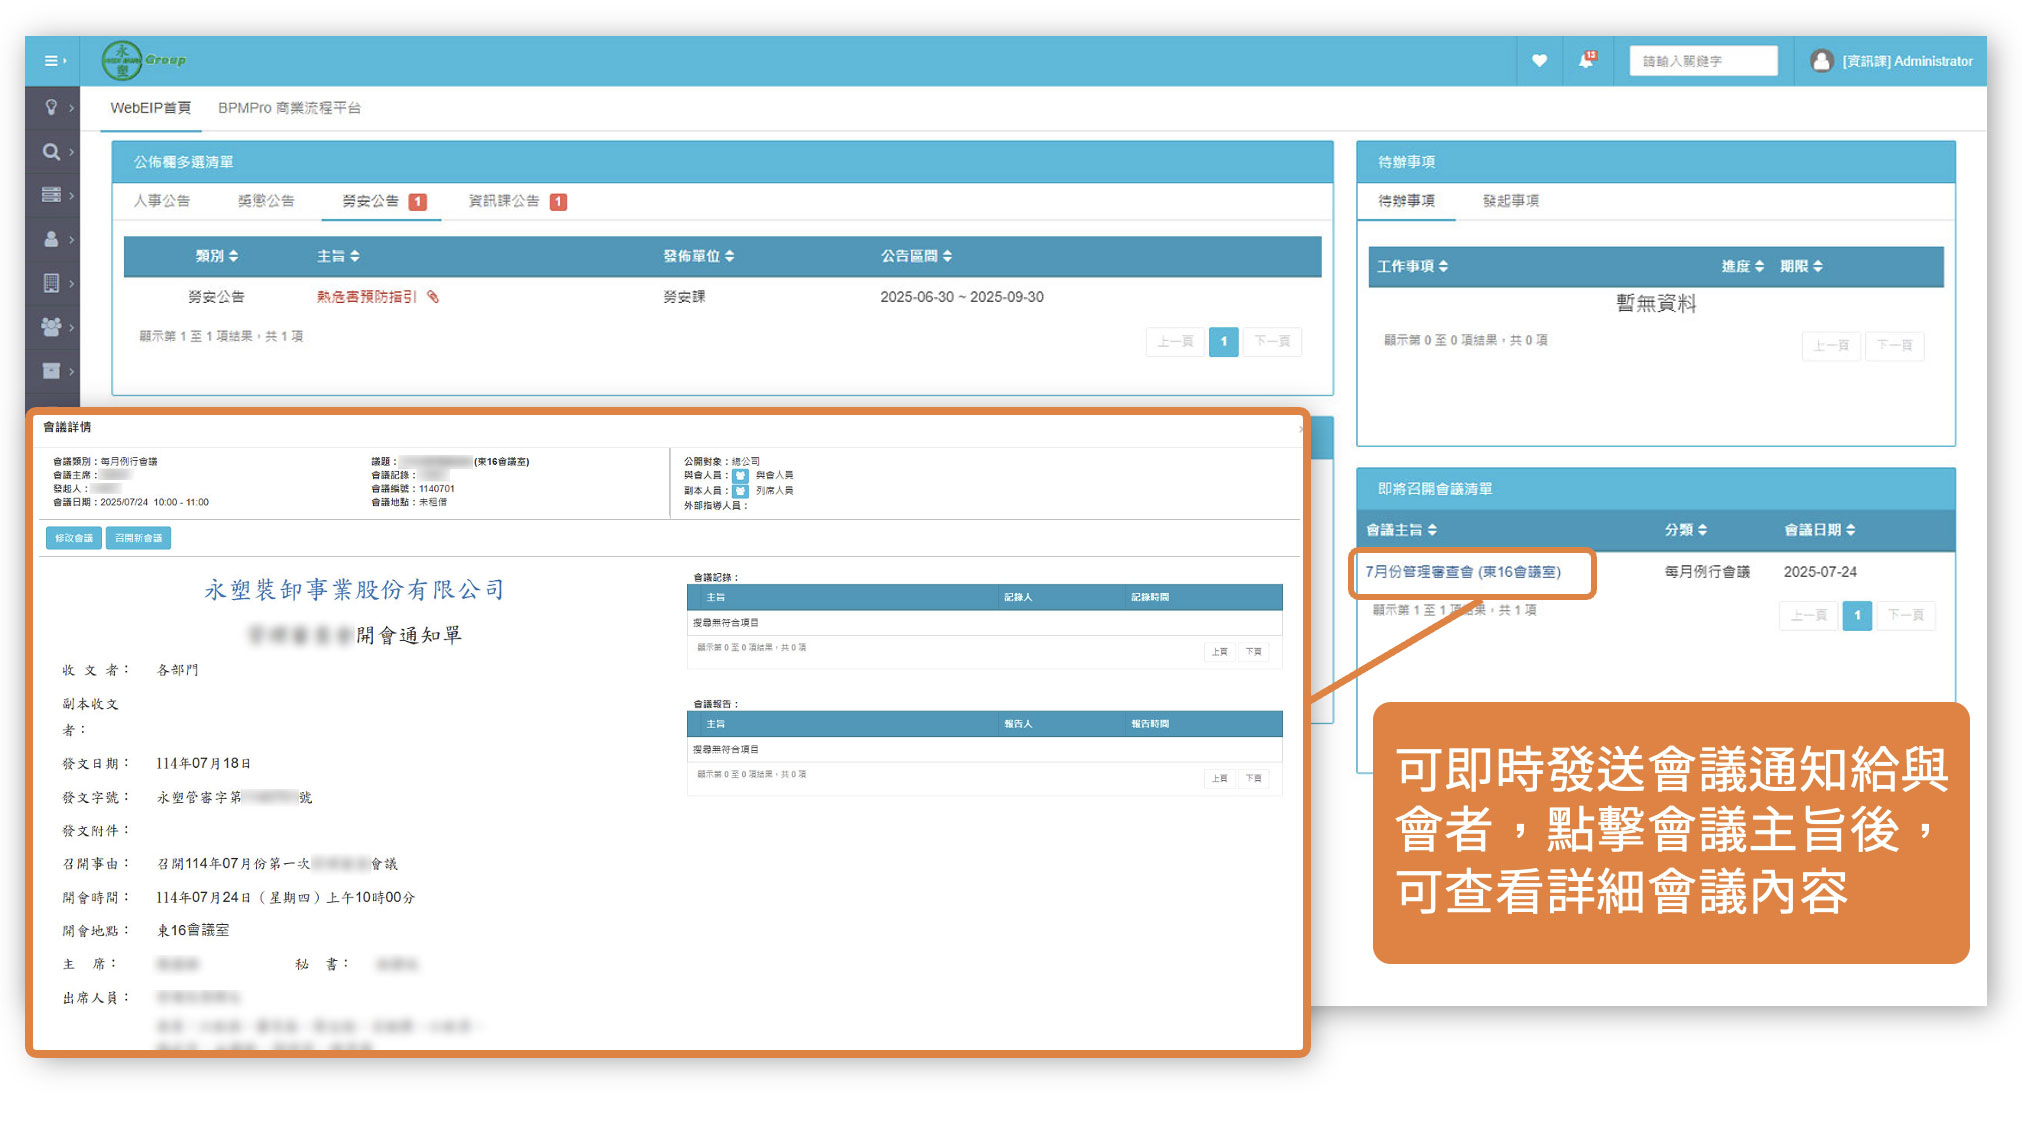Click the attachment clip beside 熱危害預防指引

[433, 297]
